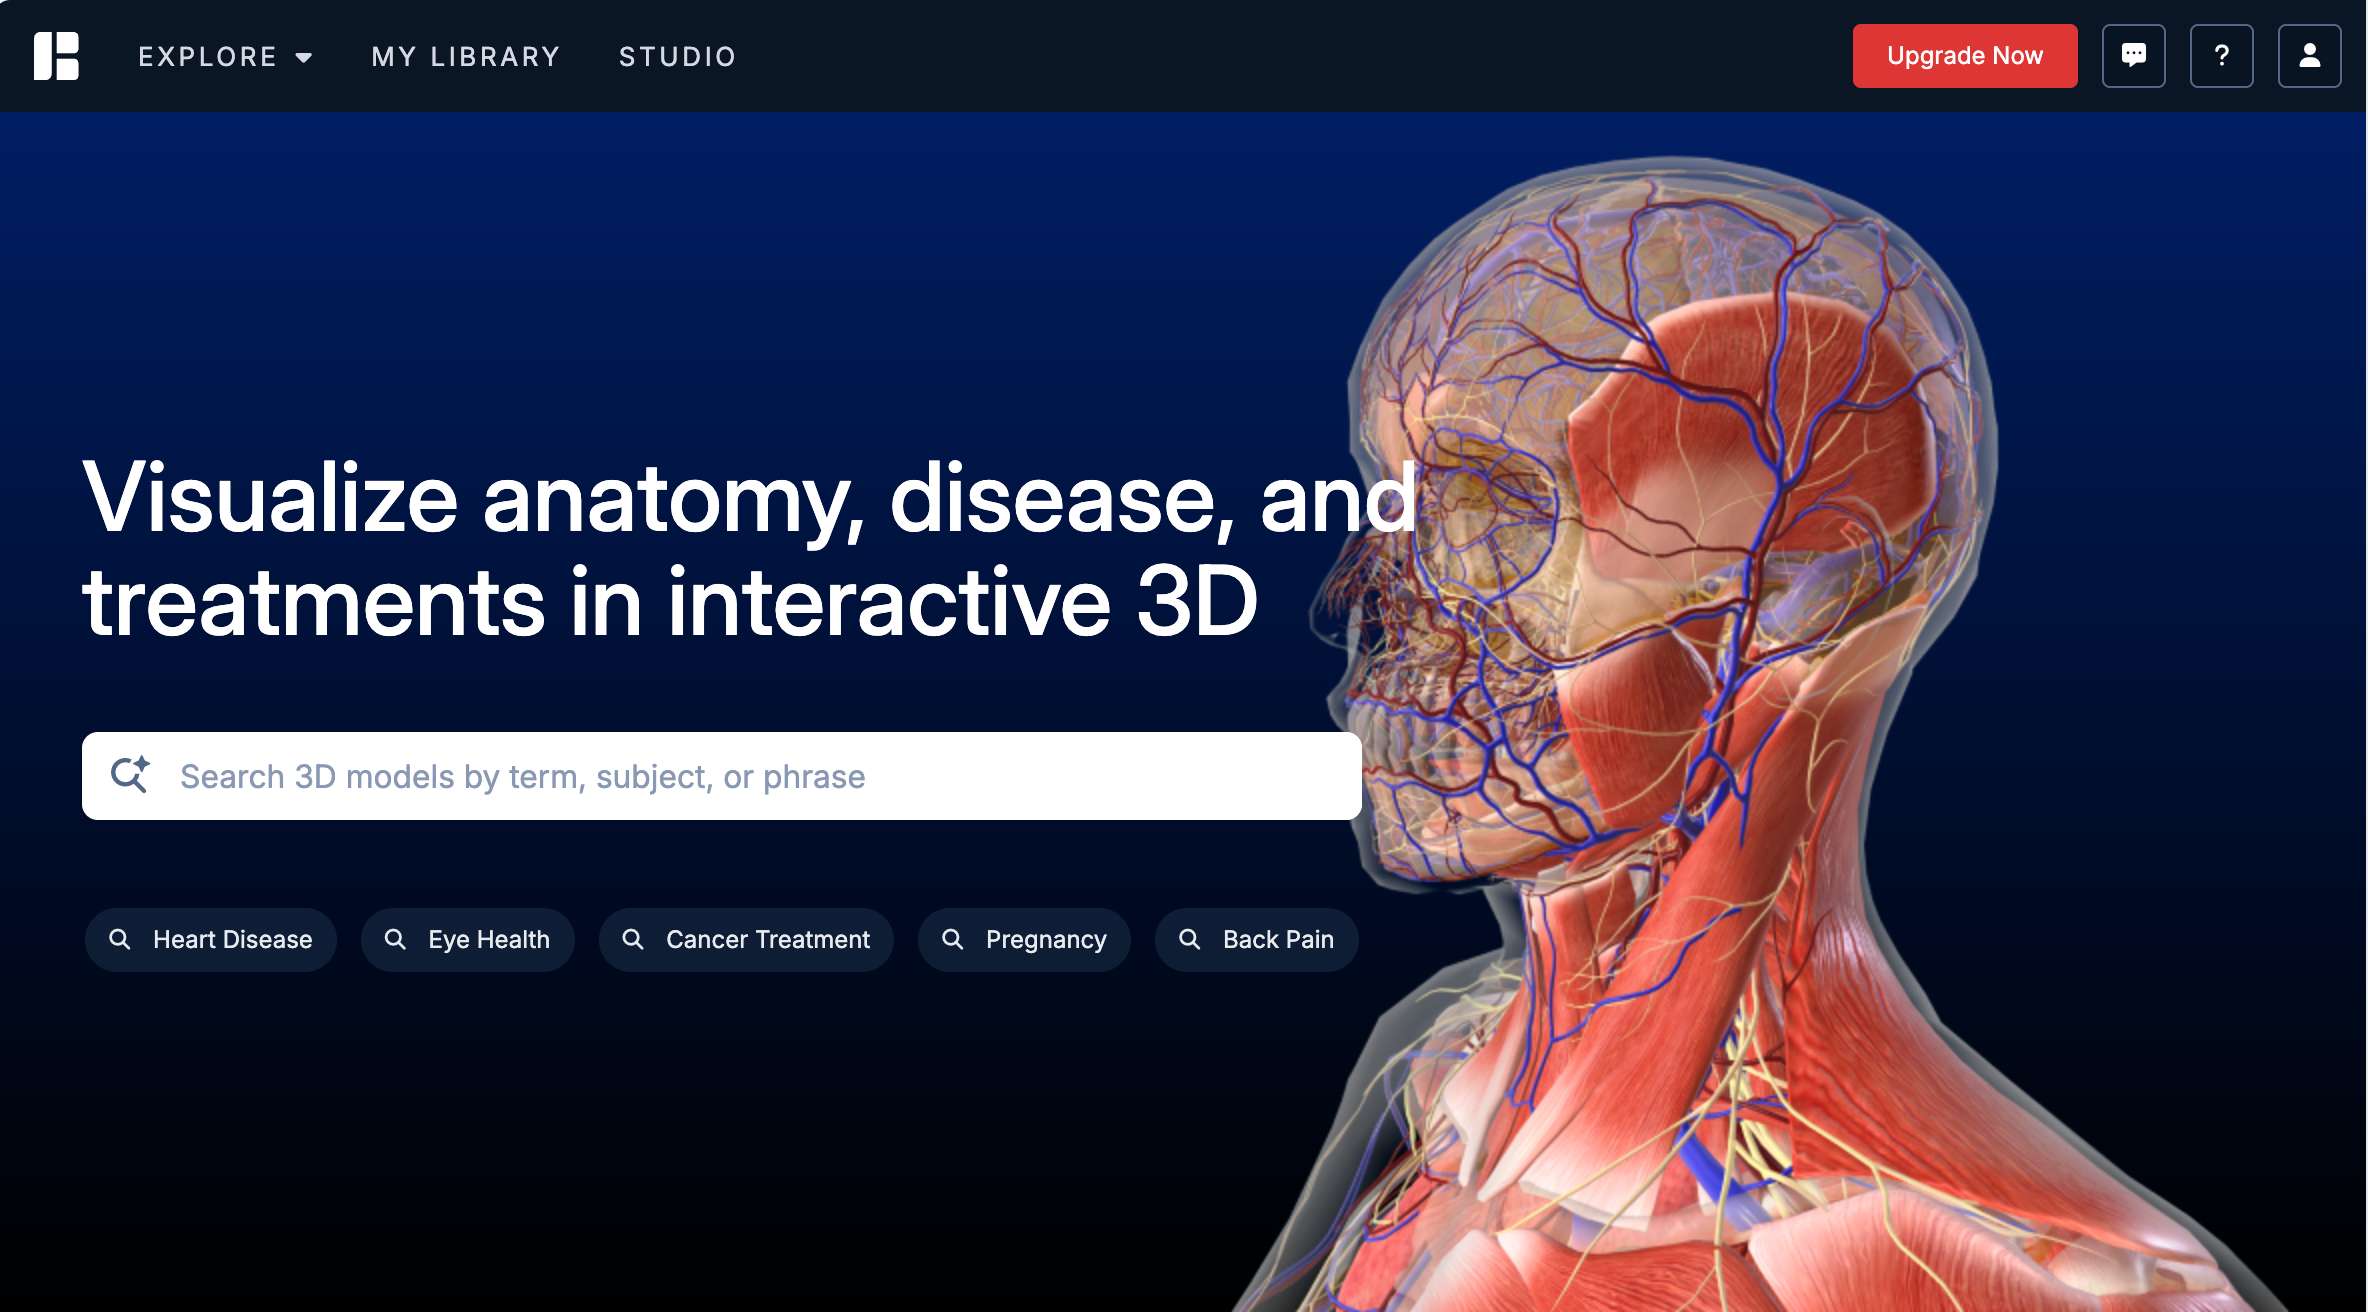Click magnifier icon in Pregnancy chip
The height and width of the screenshot is (1312, 2368).
pyautogui.click(x=953, y=939)
